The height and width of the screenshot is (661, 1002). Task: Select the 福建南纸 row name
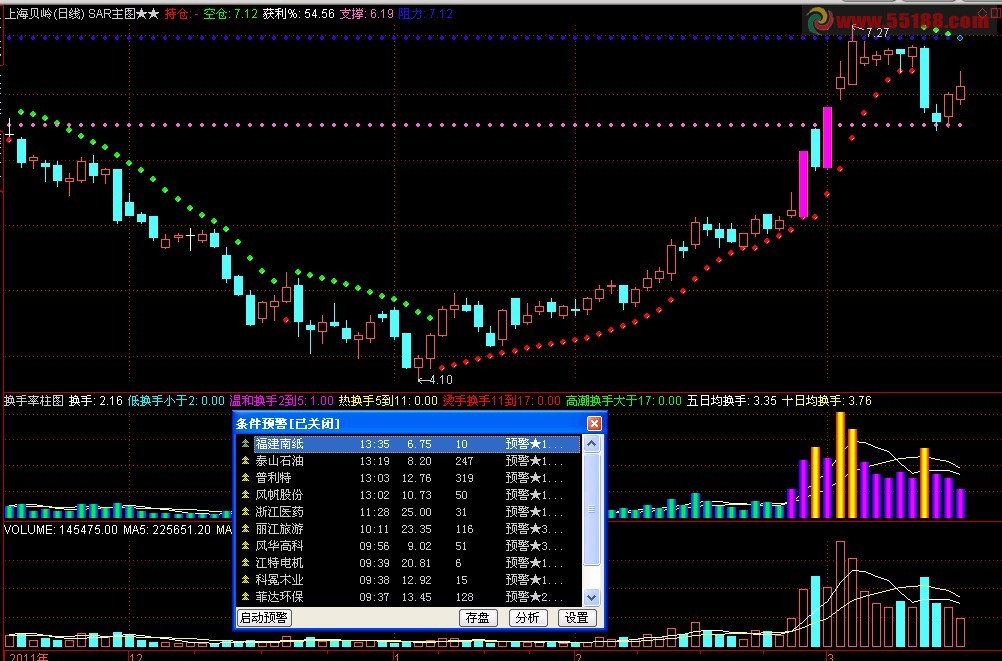pyautogui.click(x=279, y=444)
